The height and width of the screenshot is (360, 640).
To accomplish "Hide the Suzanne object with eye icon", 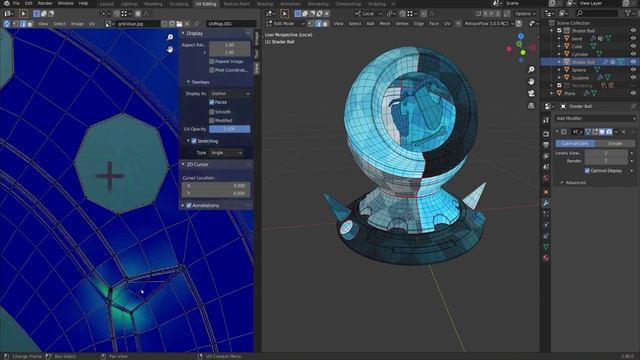I will click(633, 78).
